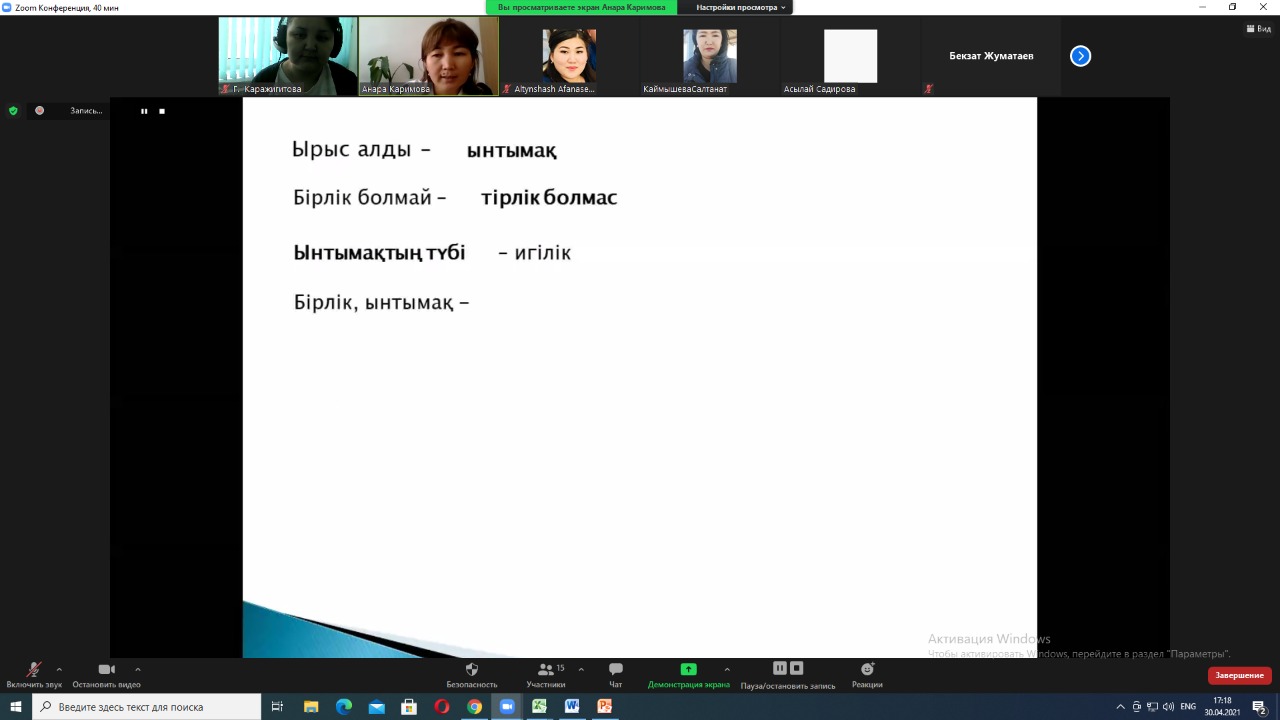Select Каражигитова video thumbnail
The height and width of the screenshot is (720, 1280).
coord(288,56)
